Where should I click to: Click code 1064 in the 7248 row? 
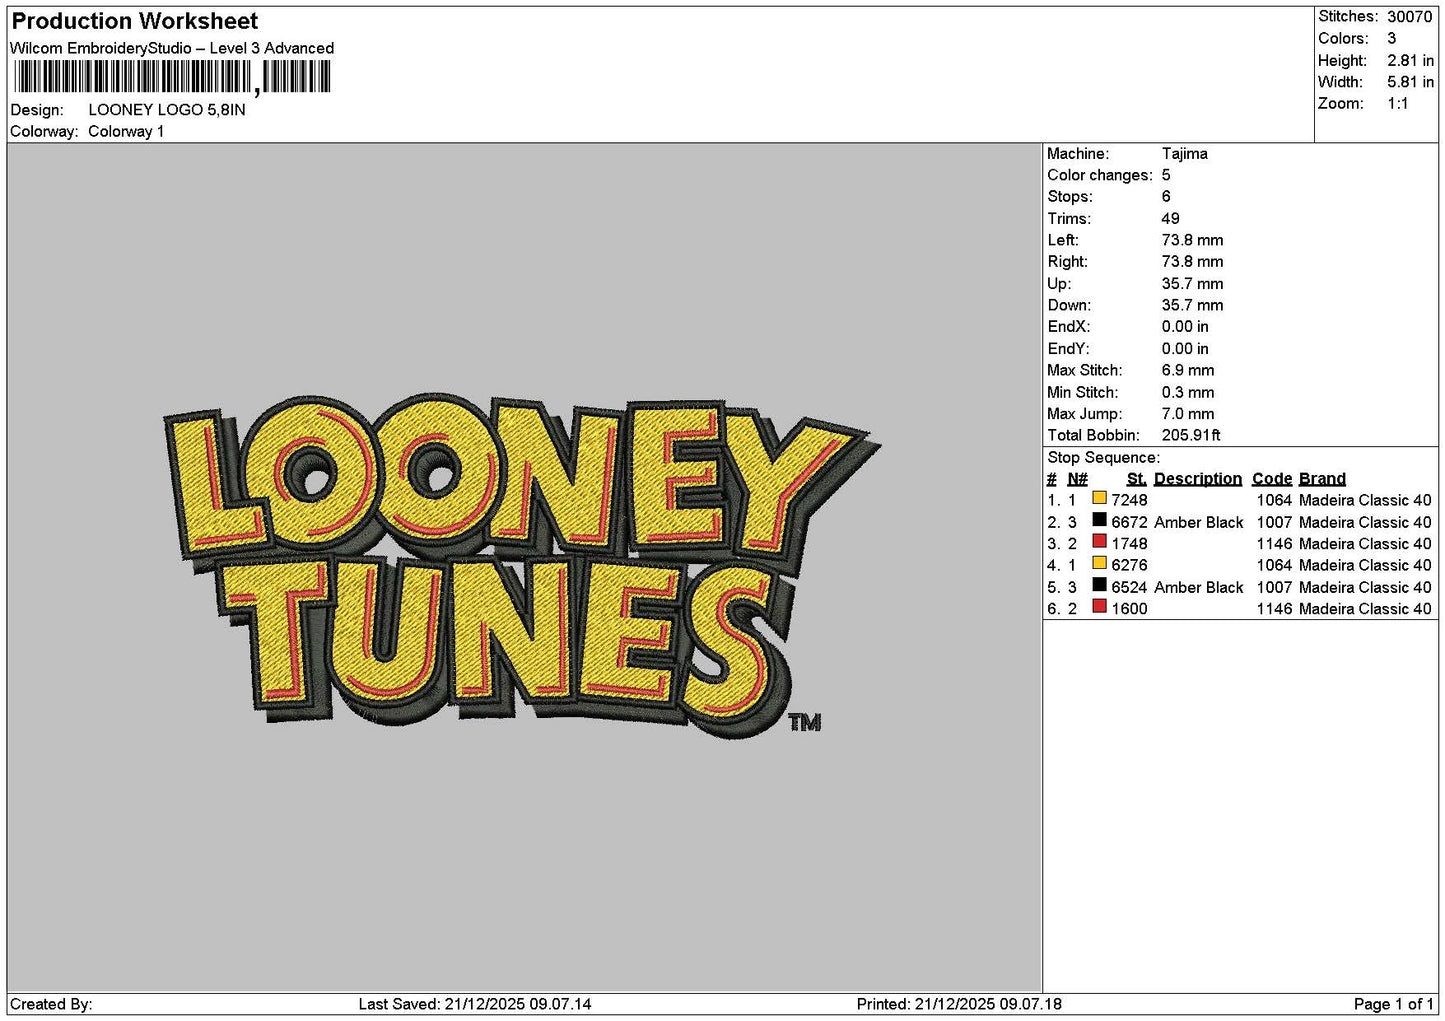click(1275, 500)
